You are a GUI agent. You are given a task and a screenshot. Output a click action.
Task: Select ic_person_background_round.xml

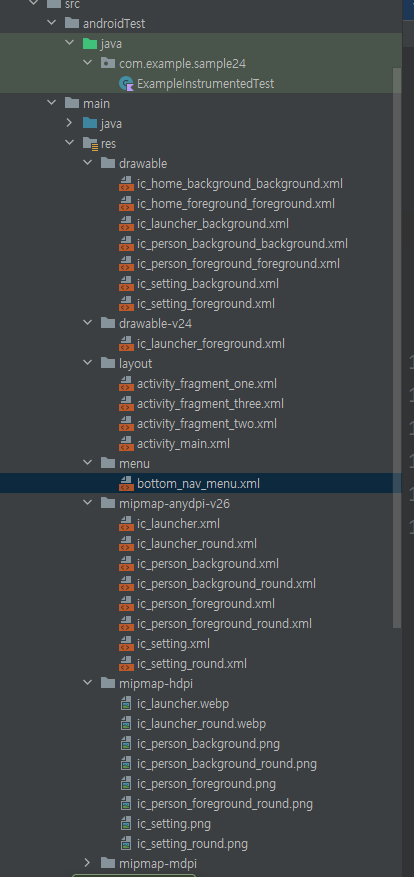tap(226, 584)
